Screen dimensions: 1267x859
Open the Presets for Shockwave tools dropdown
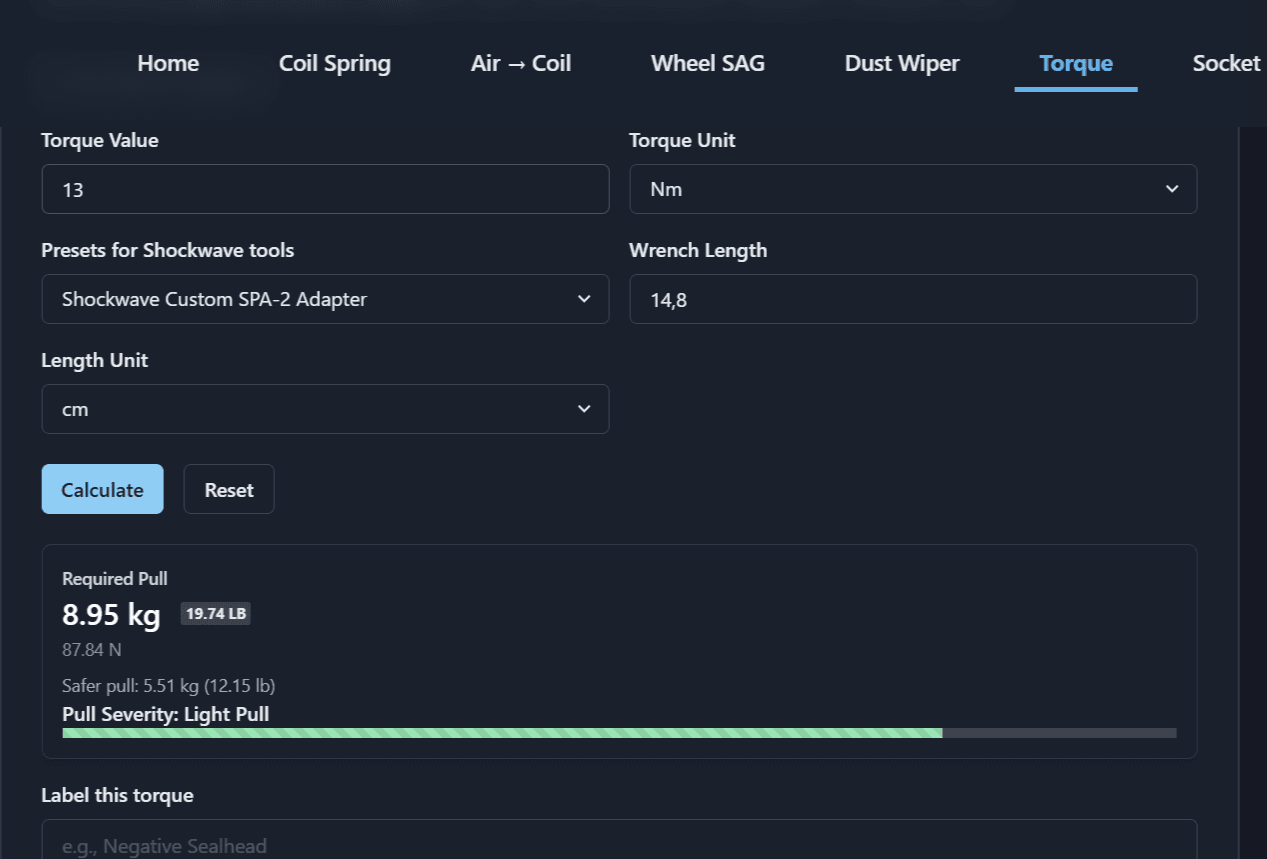(325, 299)
